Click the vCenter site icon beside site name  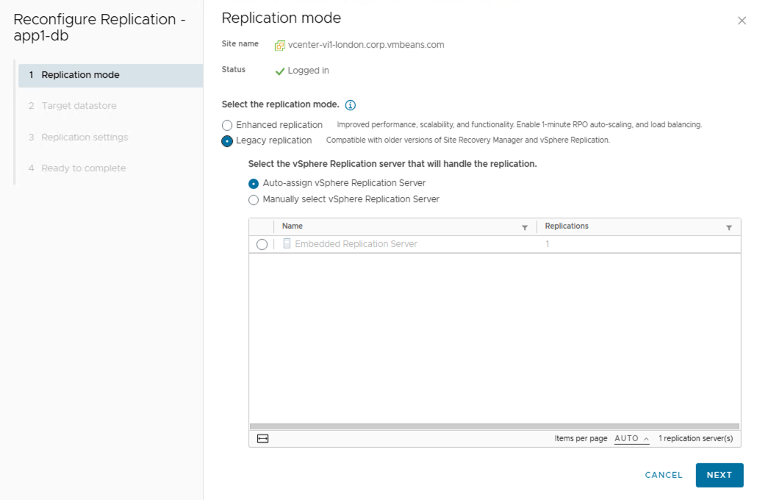[280, 45]
